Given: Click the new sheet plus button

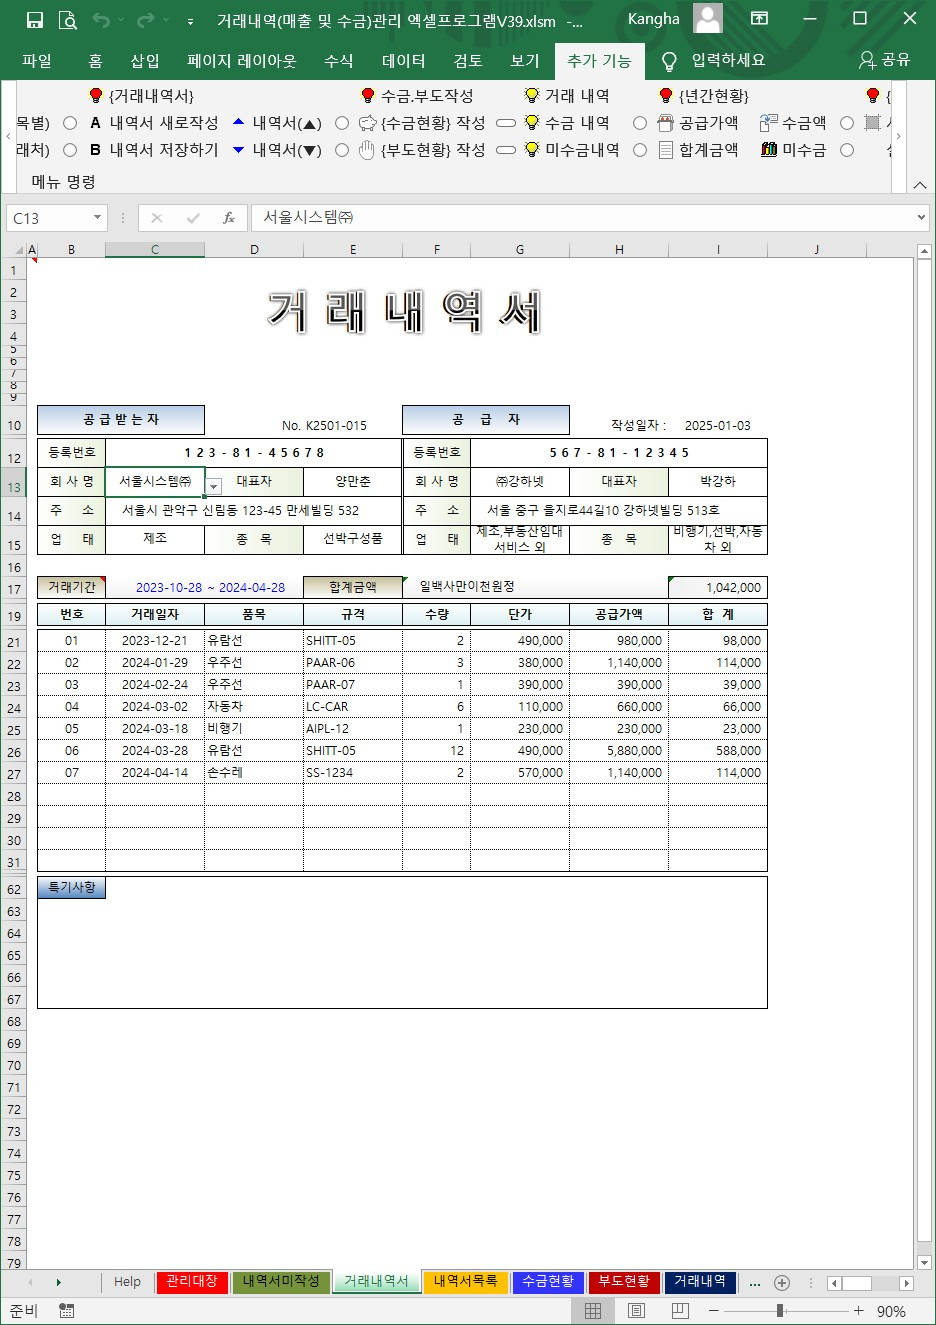Looking at the screenshot, I should point(782,1283).
